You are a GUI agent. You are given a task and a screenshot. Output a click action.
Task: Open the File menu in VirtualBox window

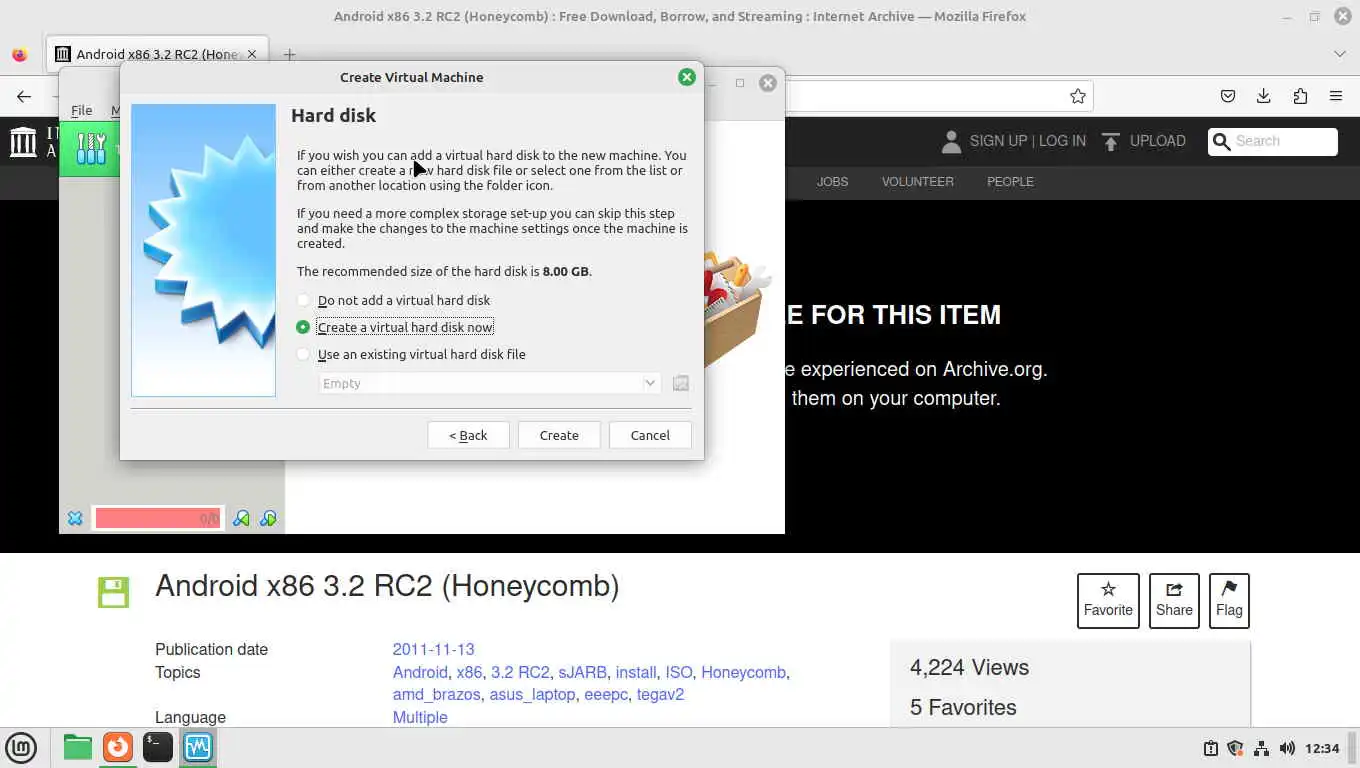point(81,110)
